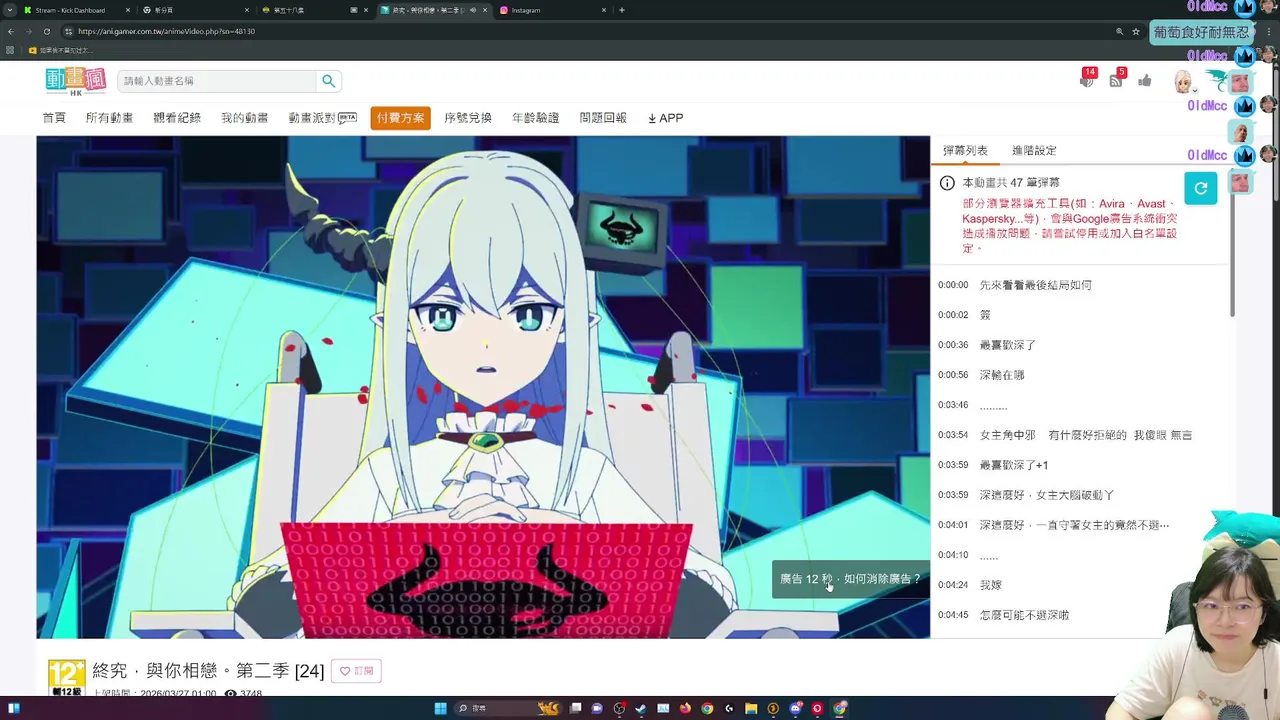Image resolution: width=1280 pixels, height=720 pixels.
Task: Open Steam from the taskbar
Action: pyautogui.click(x=641, y=709)
